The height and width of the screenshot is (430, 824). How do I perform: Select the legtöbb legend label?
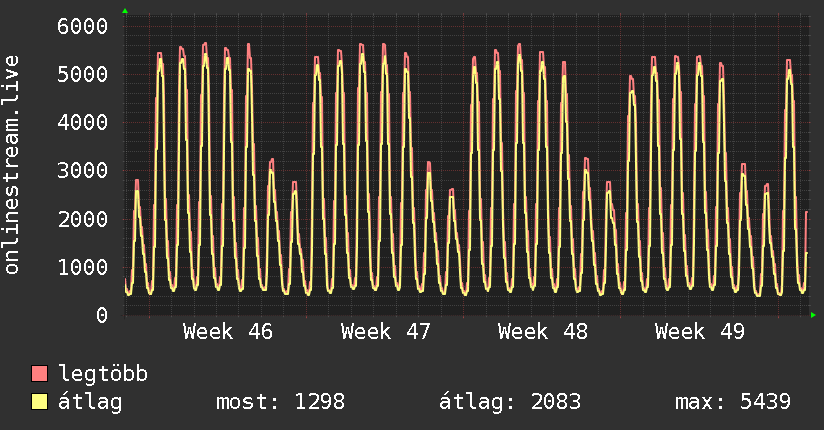pyautogui.click(x=103, y=374)
